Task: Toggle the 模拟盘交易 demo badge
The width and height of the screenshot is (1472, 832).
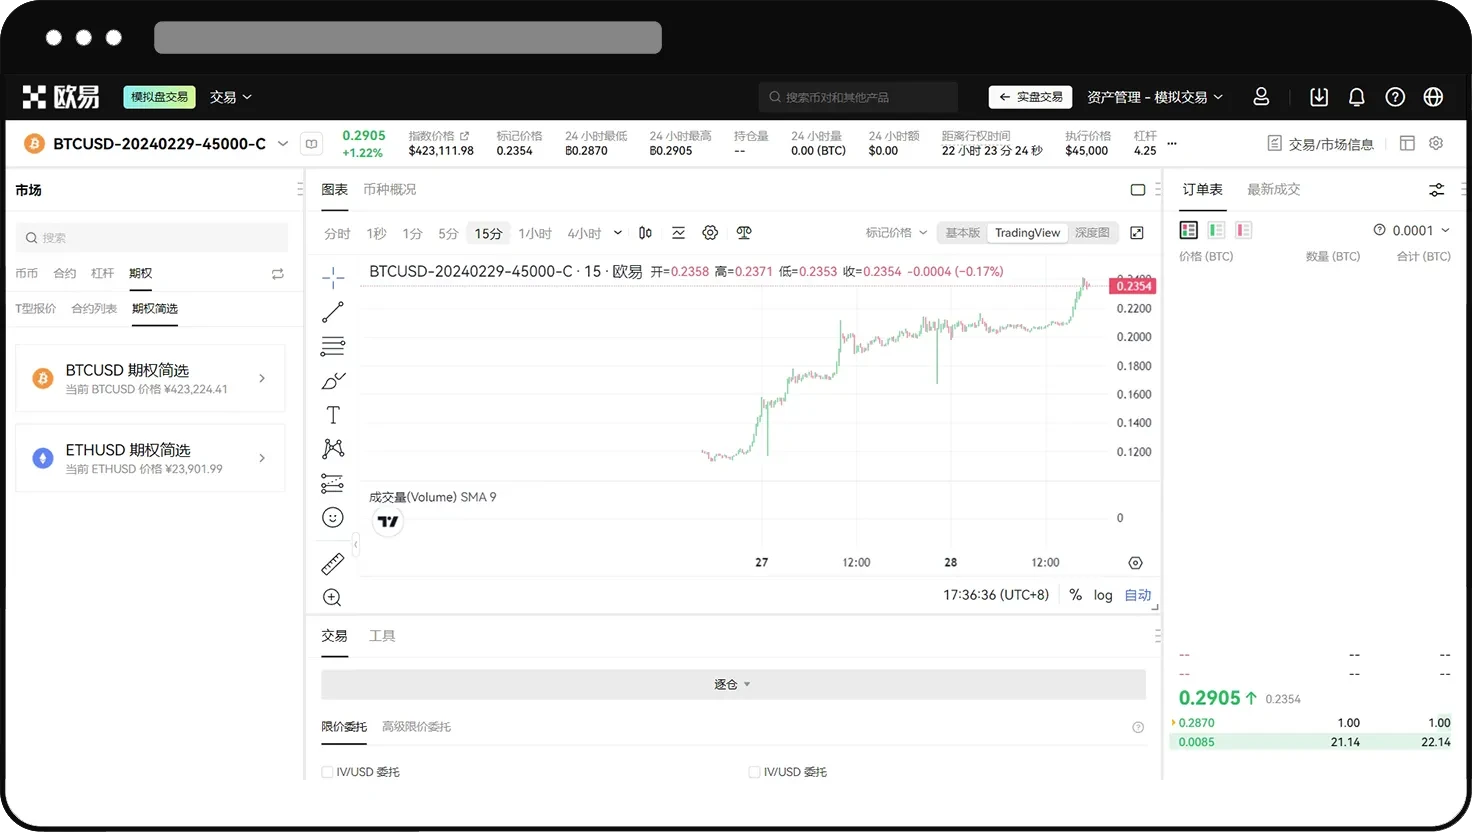Action: pyautogui.click(x=160, y=97)
